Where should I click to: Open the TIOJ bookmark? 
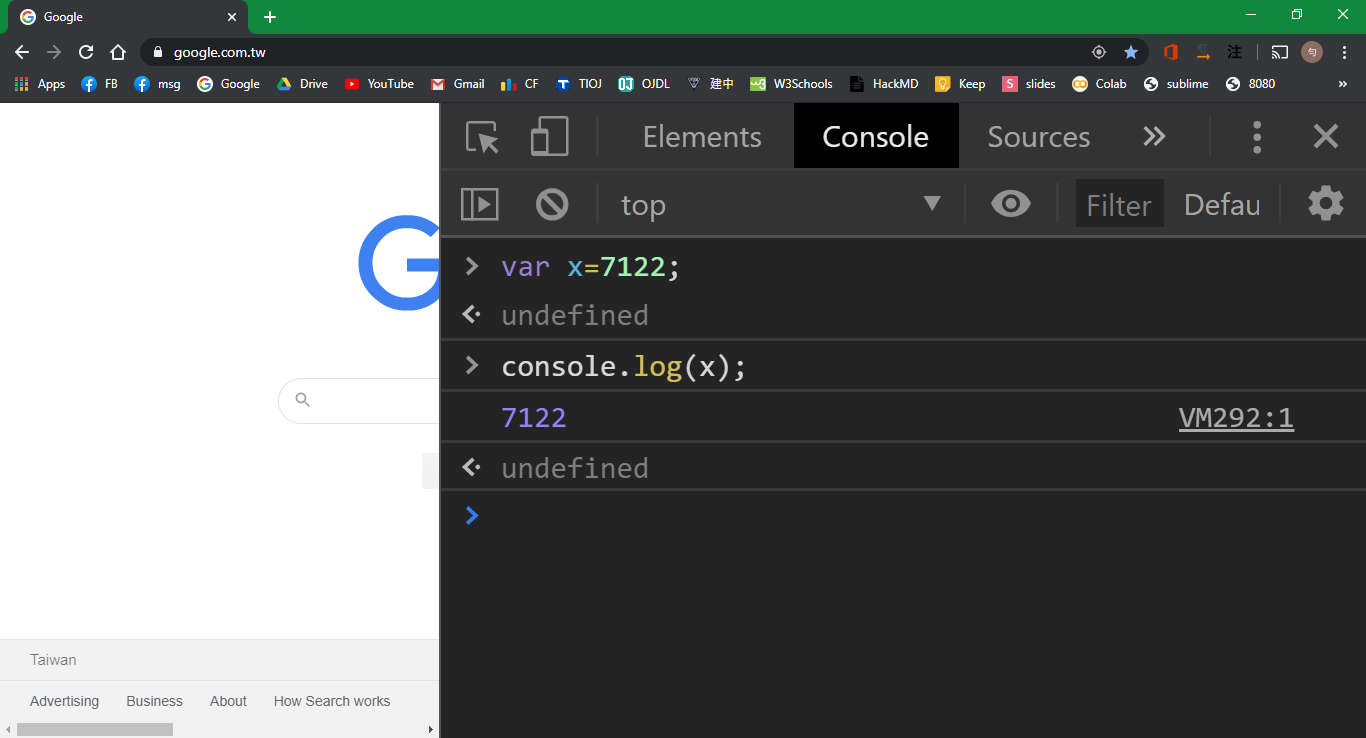[579, 84]
